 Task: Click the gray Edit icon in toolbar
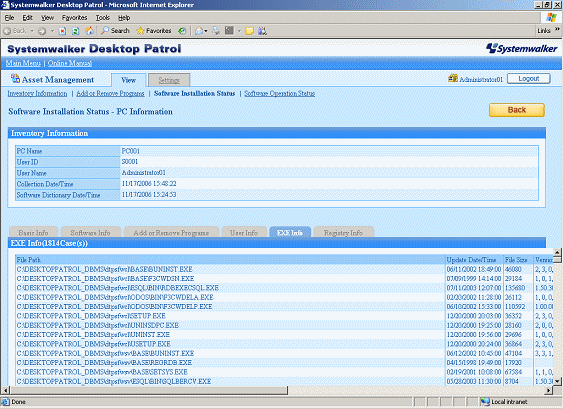(229, 31)
